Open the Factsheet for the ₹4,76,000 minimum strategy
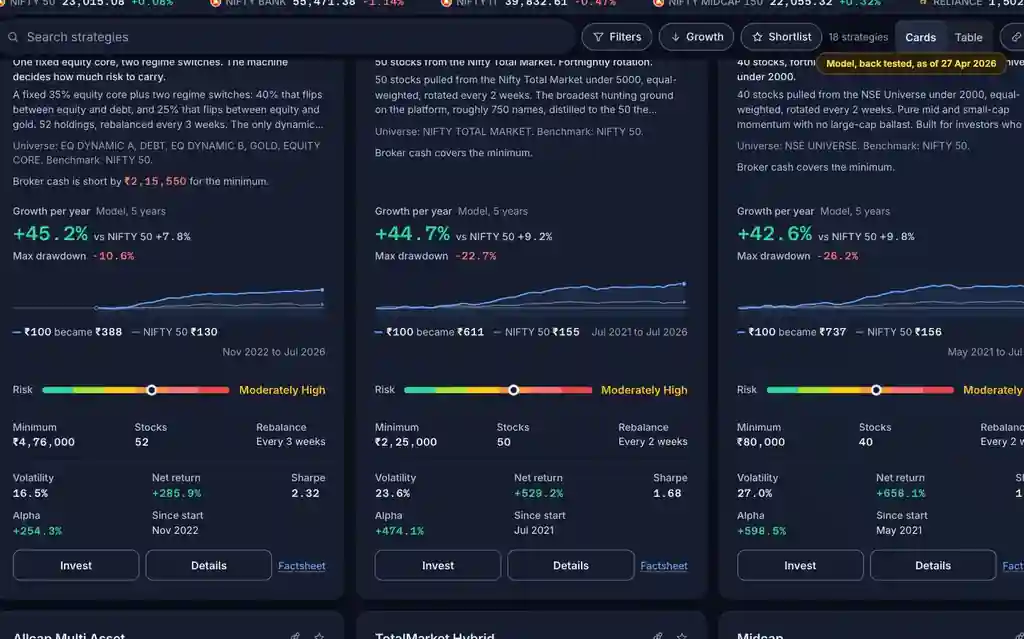 coord(302,566)
